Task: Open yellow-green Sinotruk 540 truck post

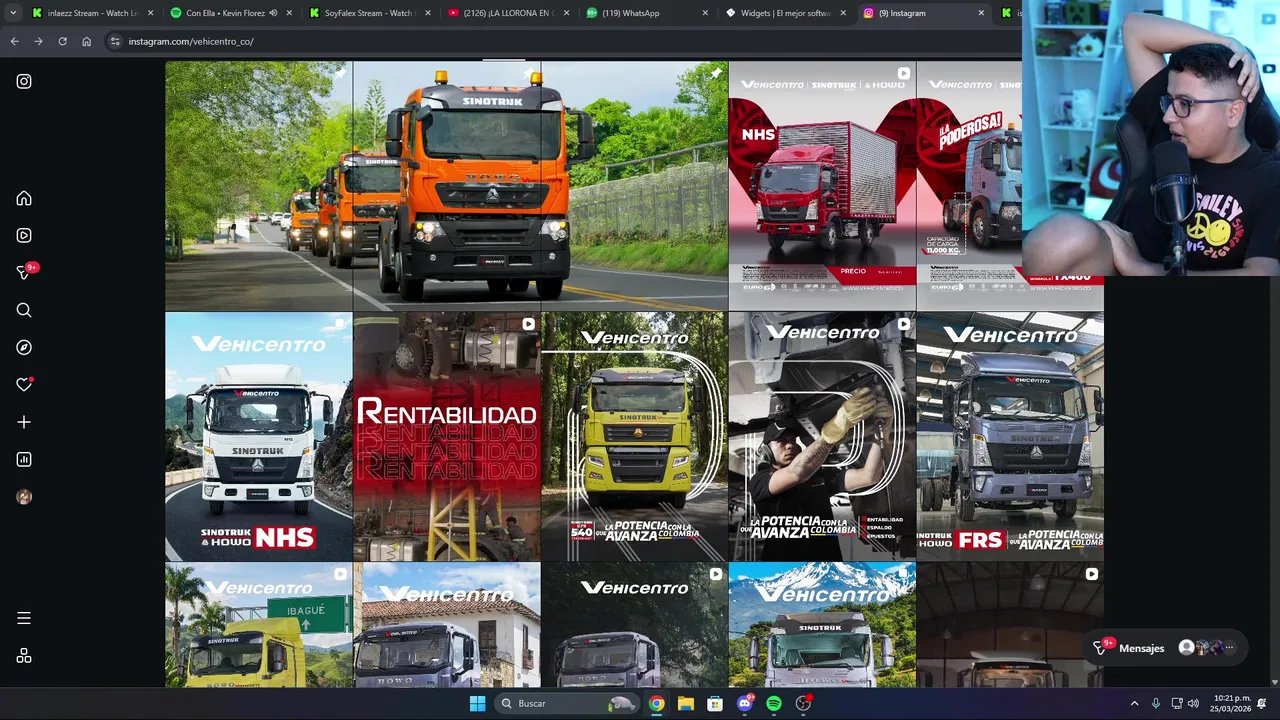Action: coord(634,436)
